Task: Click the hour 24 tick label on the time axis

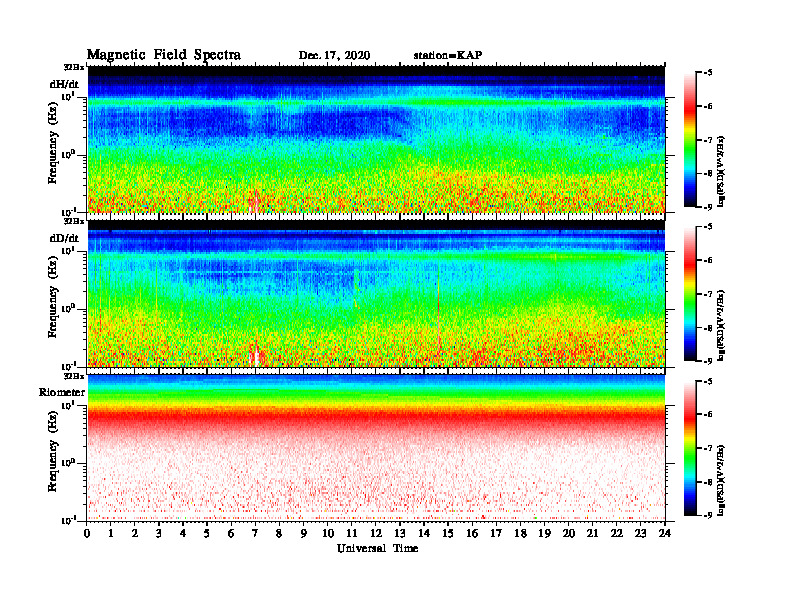Action: pyautogui.click(x=665, y=534)
